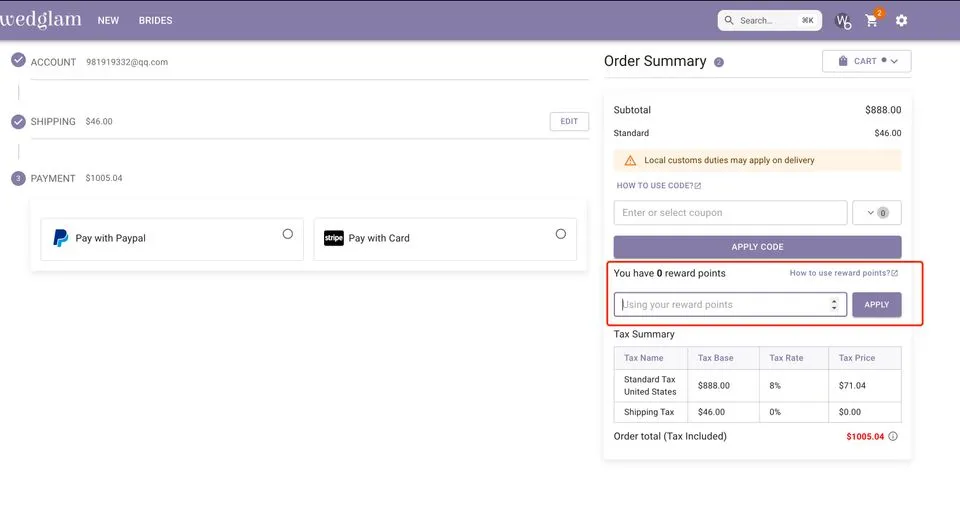Screen dimensions: 960x515
Task: Select the Pay with Paypal radio button
Action: point(288,234)
